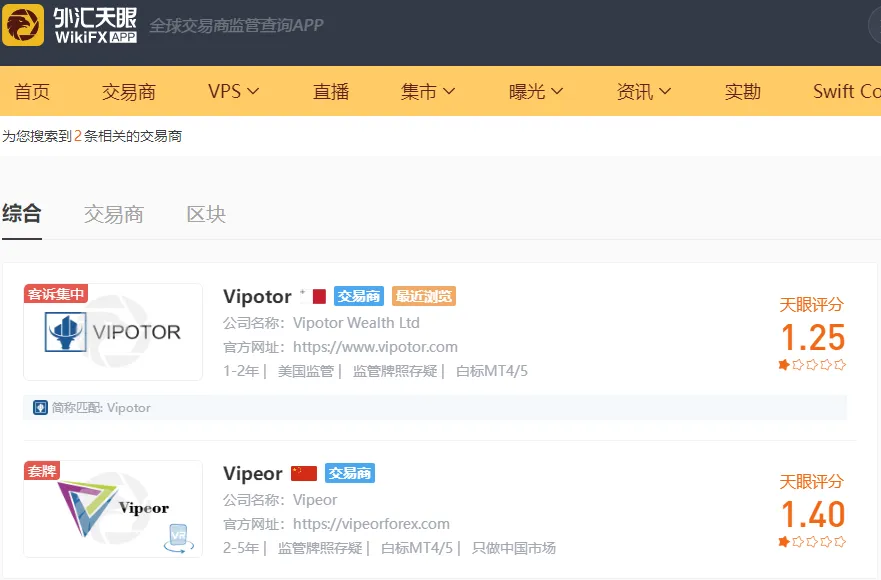The width and height of the screenshot is (881, 580).
Task: Click the 只做中国市场 label for Vipeor
Action: coord(514,548)
